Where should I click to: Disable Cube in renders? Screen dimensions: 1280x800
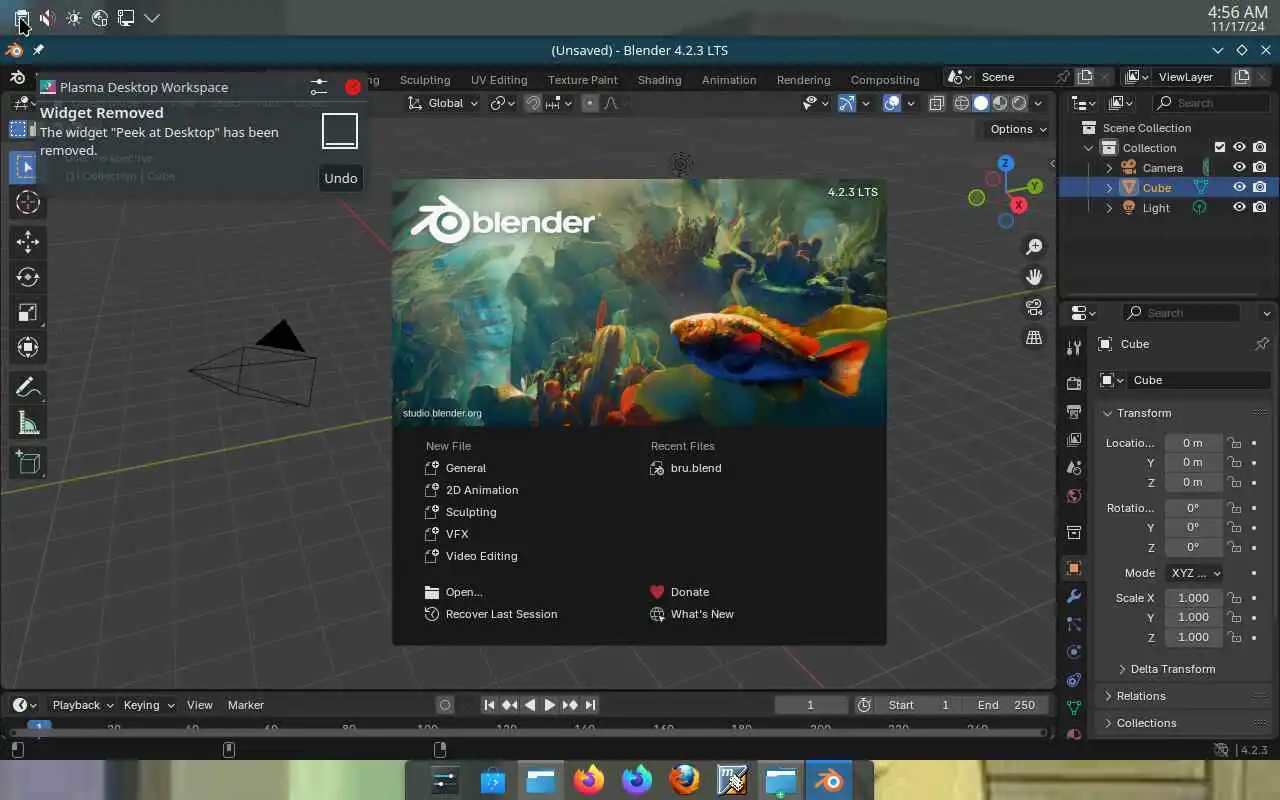(x=1260, y=188)
